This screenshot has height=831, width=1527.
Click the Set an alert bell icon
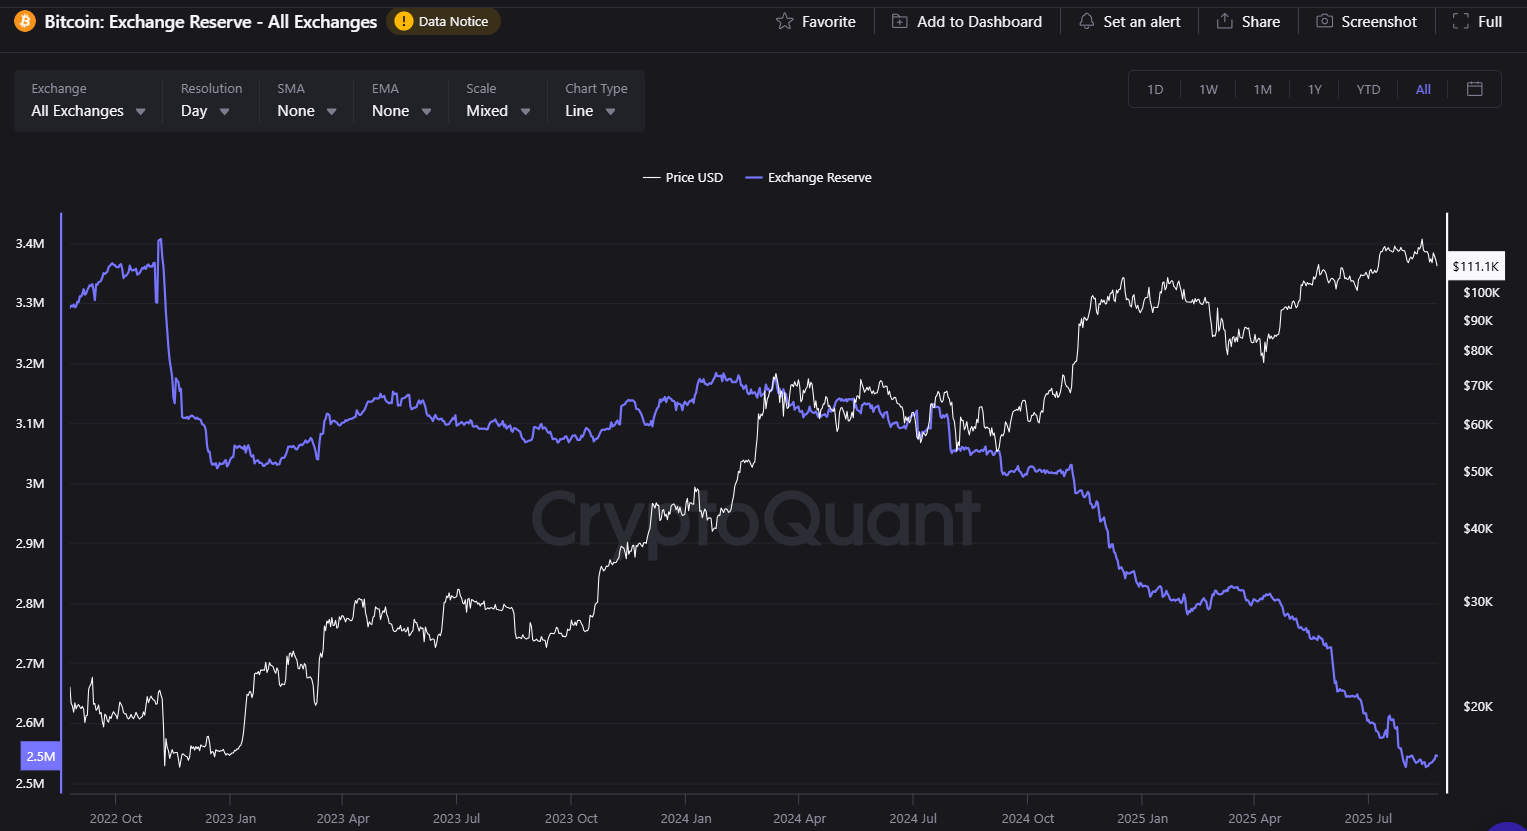[x=1087, y=21]
